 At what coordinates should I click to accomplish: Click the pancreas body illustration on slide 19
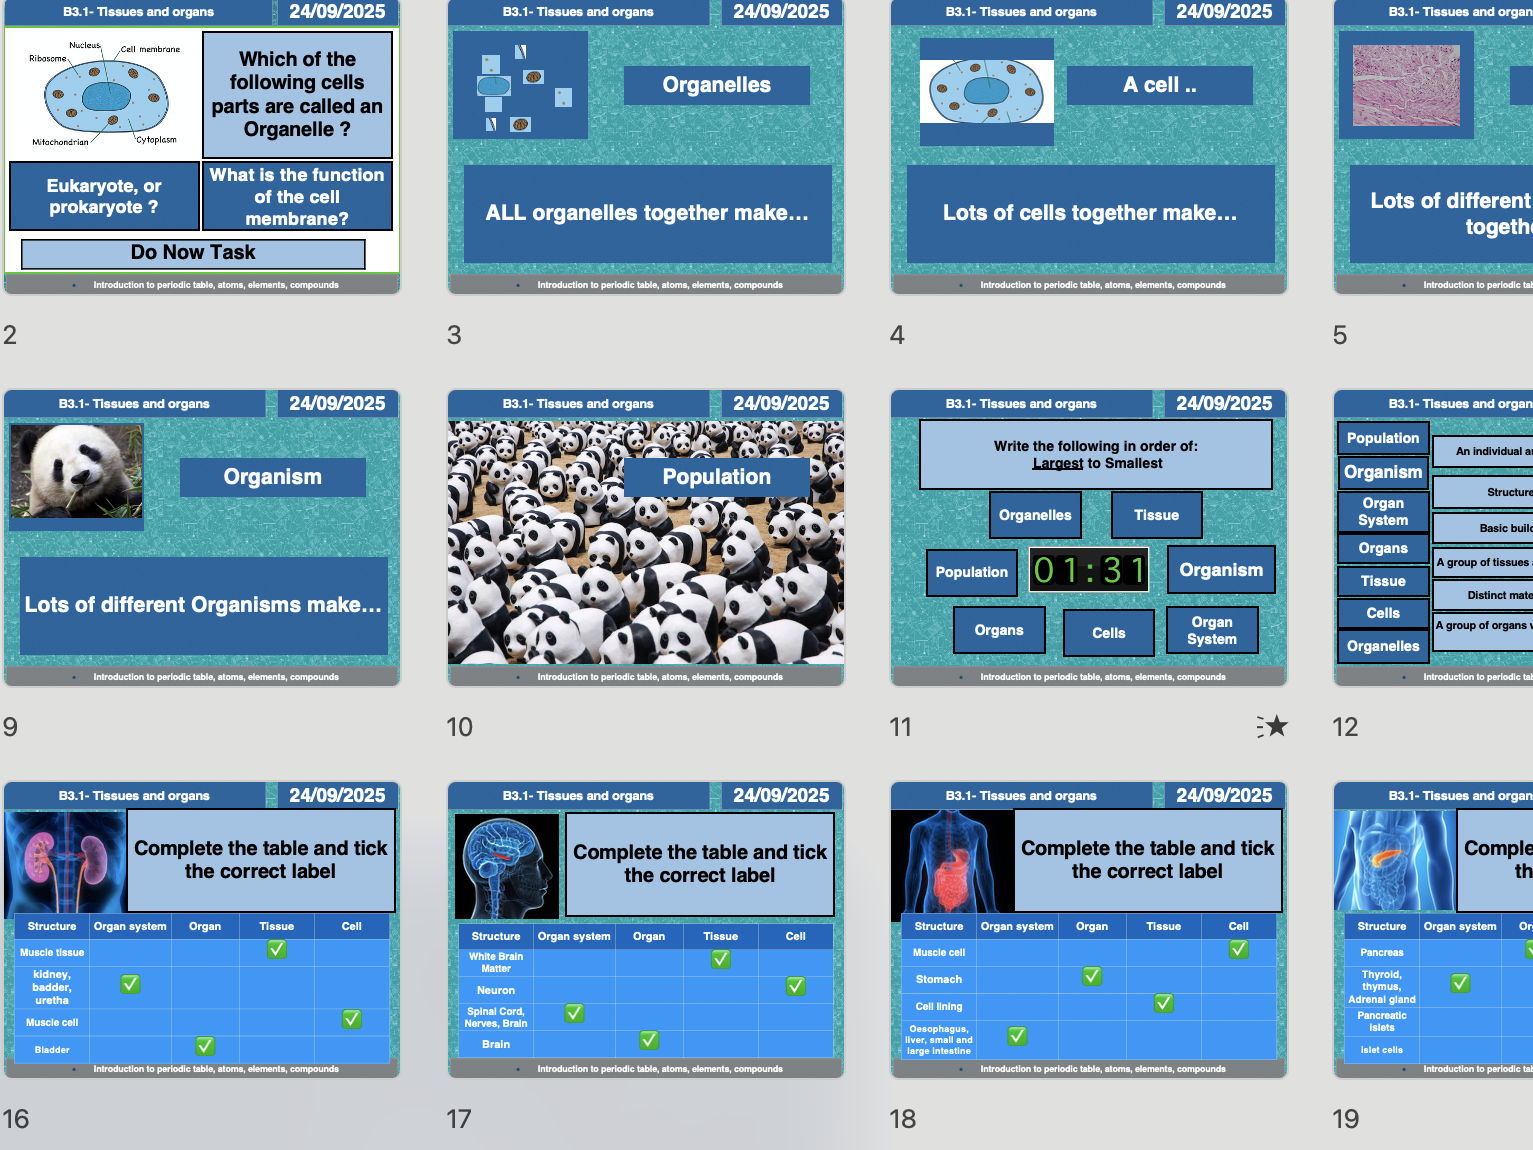pyautogui.click(x=1393, y=858)
